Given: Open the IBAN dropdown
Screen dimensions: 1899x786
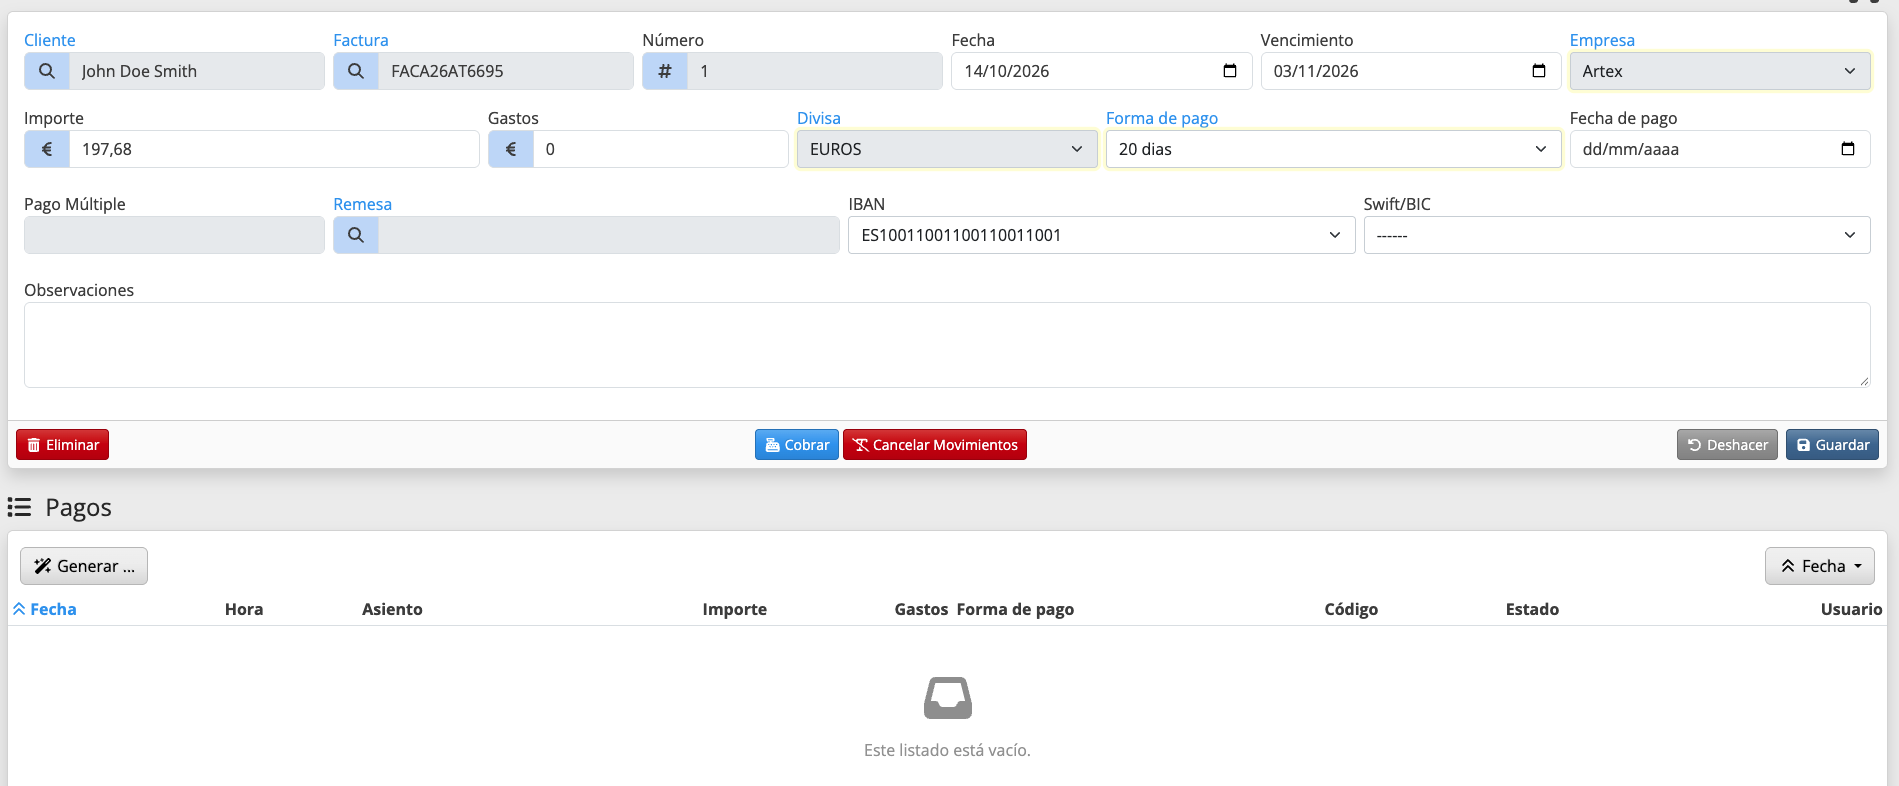Looking at the screenshot, I should (x=1101, y=235).
